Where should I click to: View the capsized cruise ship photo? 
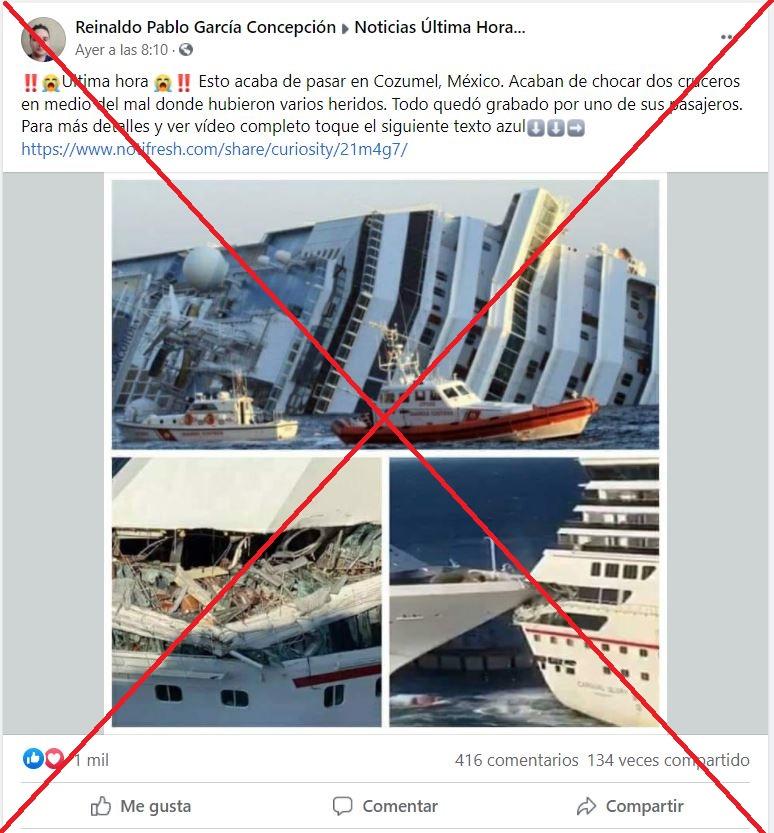tap(385, 314)
